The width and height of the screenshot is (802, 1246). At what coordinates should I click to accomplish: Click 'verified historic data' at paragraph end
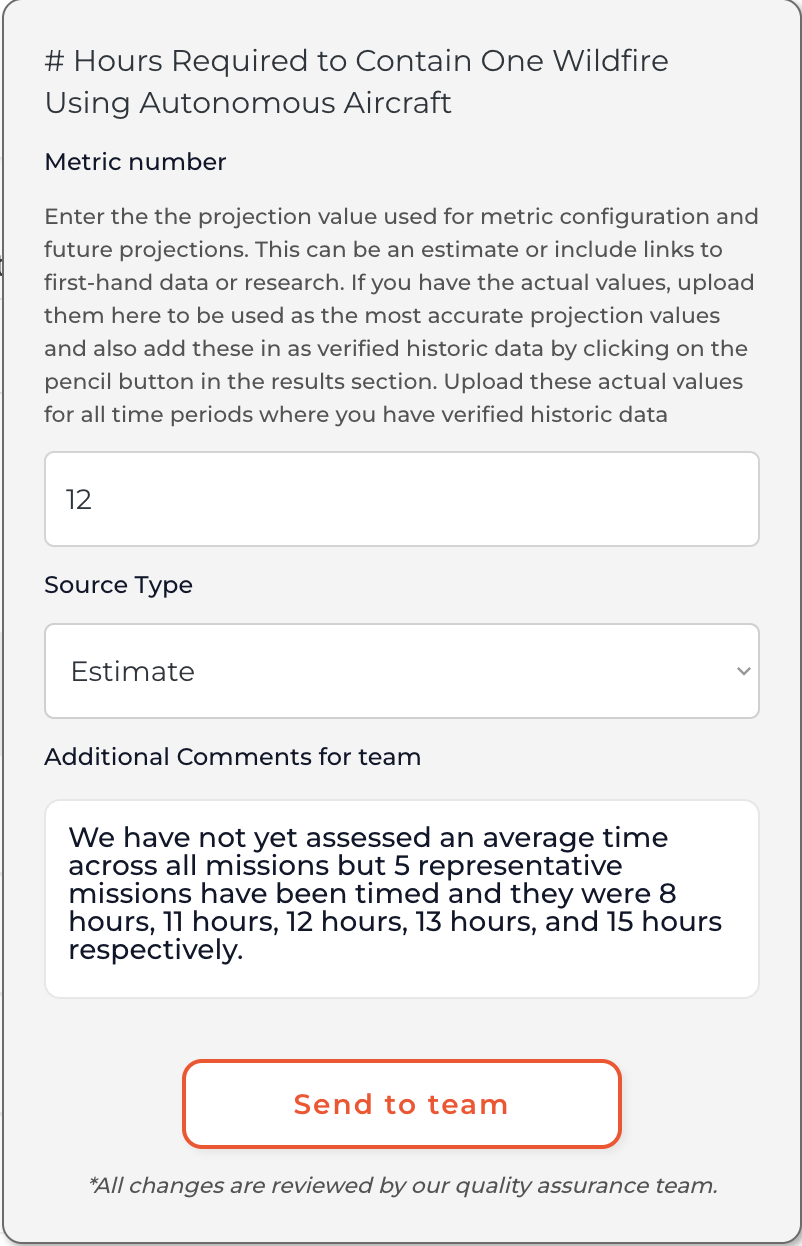564,414
